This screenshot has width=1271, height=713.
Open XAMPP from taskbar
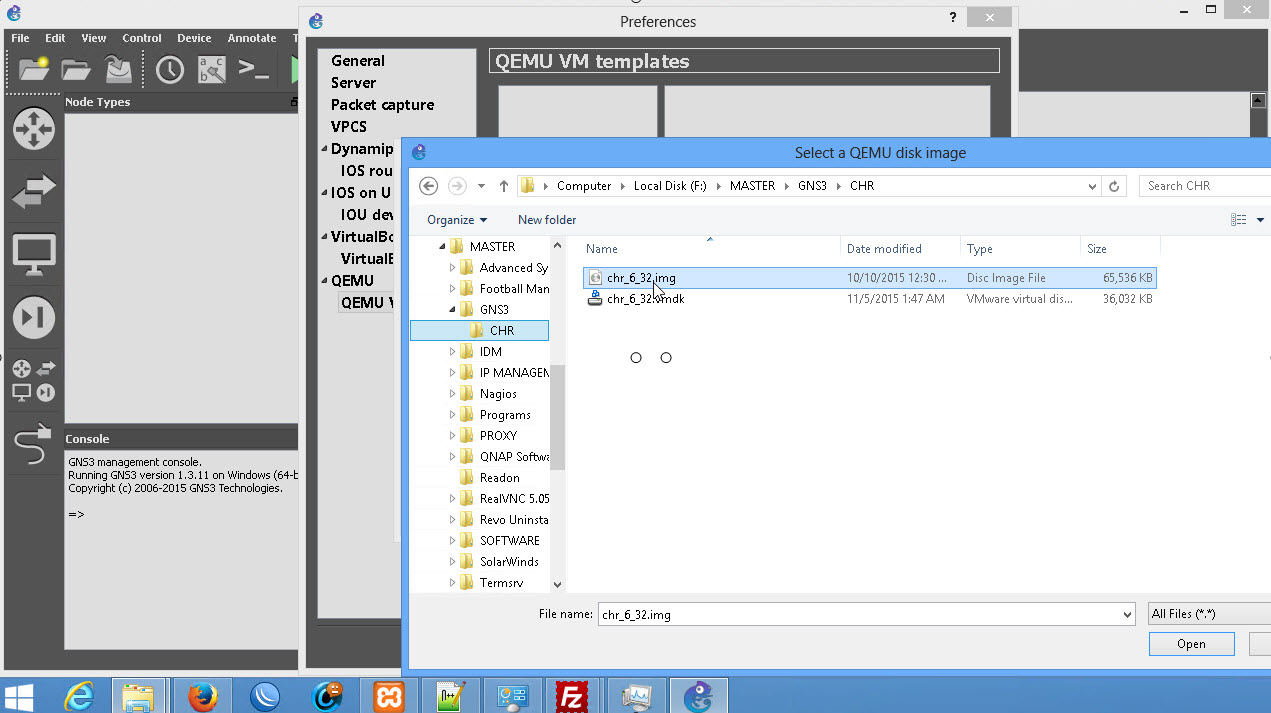(388, 696)
